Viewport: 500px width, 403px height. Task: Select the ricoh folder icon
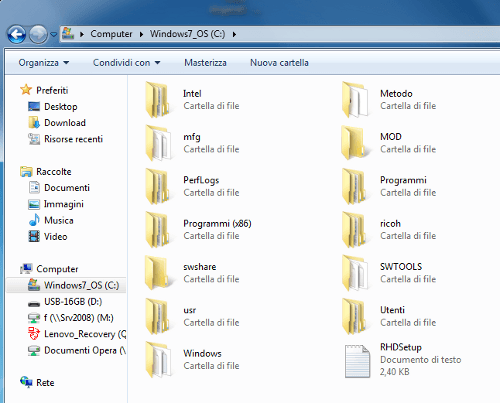[x=354, y=230]
